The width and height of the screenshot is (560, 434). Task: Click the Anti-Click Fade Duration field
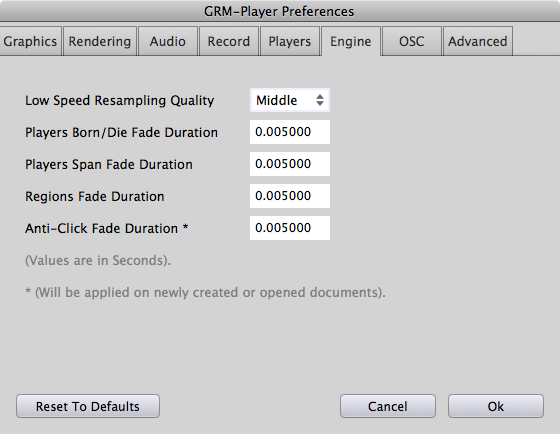pyautogui.click(x=290, y=228)
